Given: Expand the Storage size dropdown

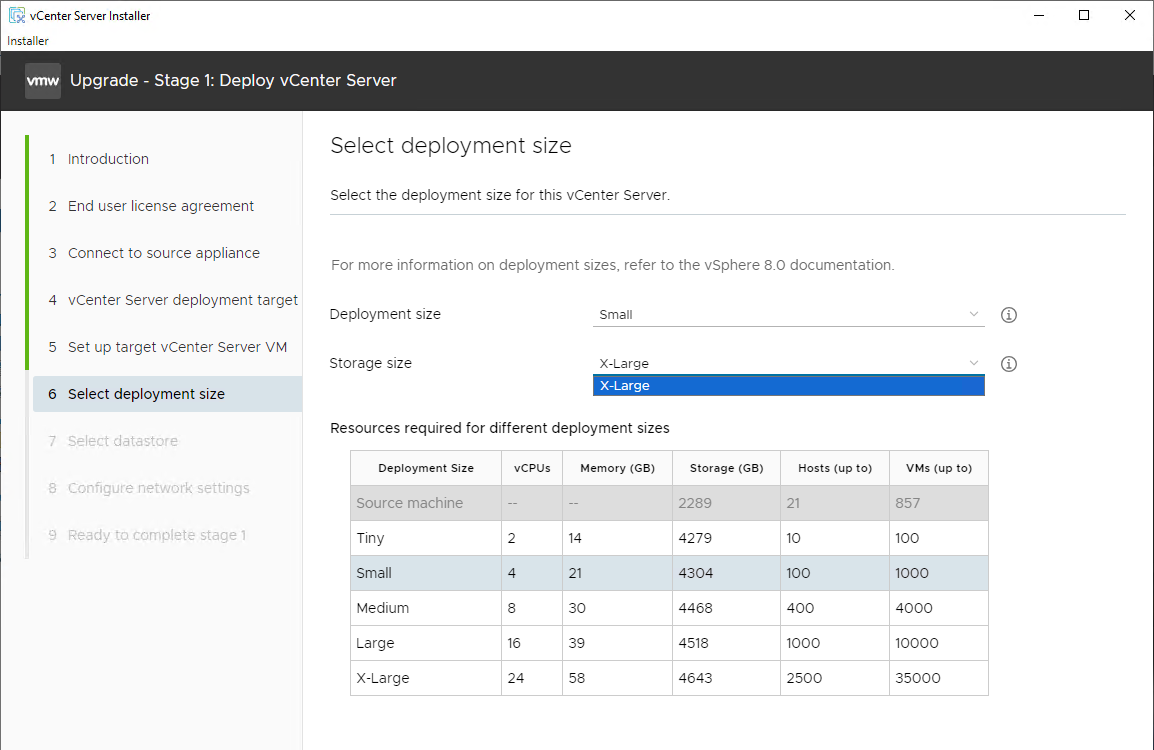Looking at the screenshot, I should 788,364.
